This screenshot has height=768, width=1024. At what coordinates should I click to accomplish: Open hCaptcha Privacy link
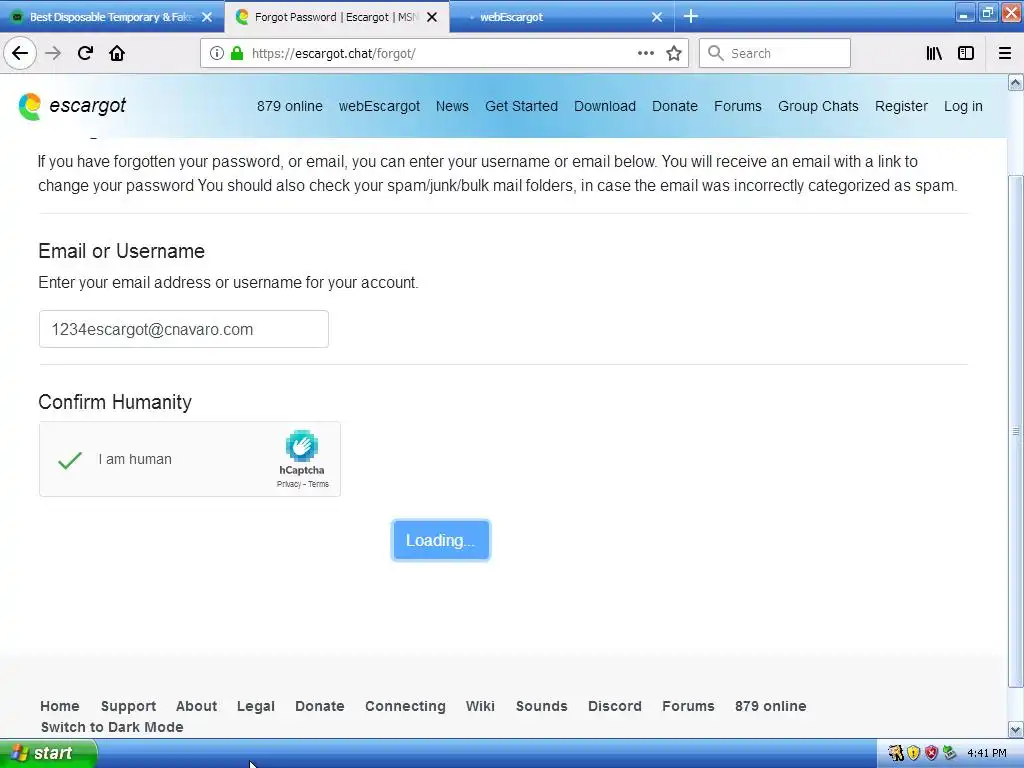[x=288, y=484]
